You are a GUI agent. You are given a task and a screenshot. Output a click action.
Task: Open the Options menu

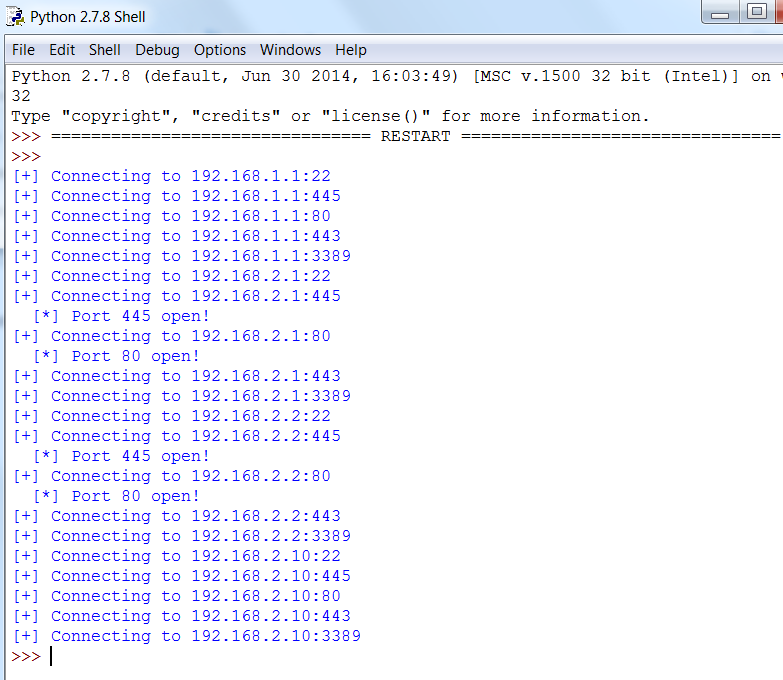click(x=220, y=50)
